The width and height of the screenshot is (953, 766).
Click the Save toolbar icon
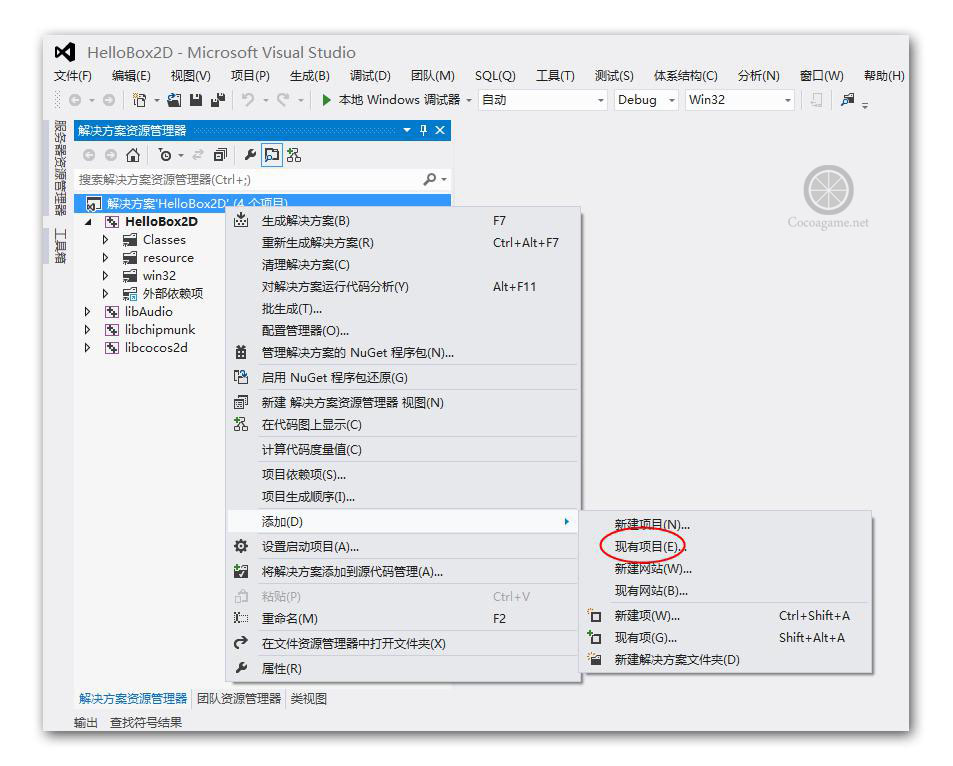(196, 100)
